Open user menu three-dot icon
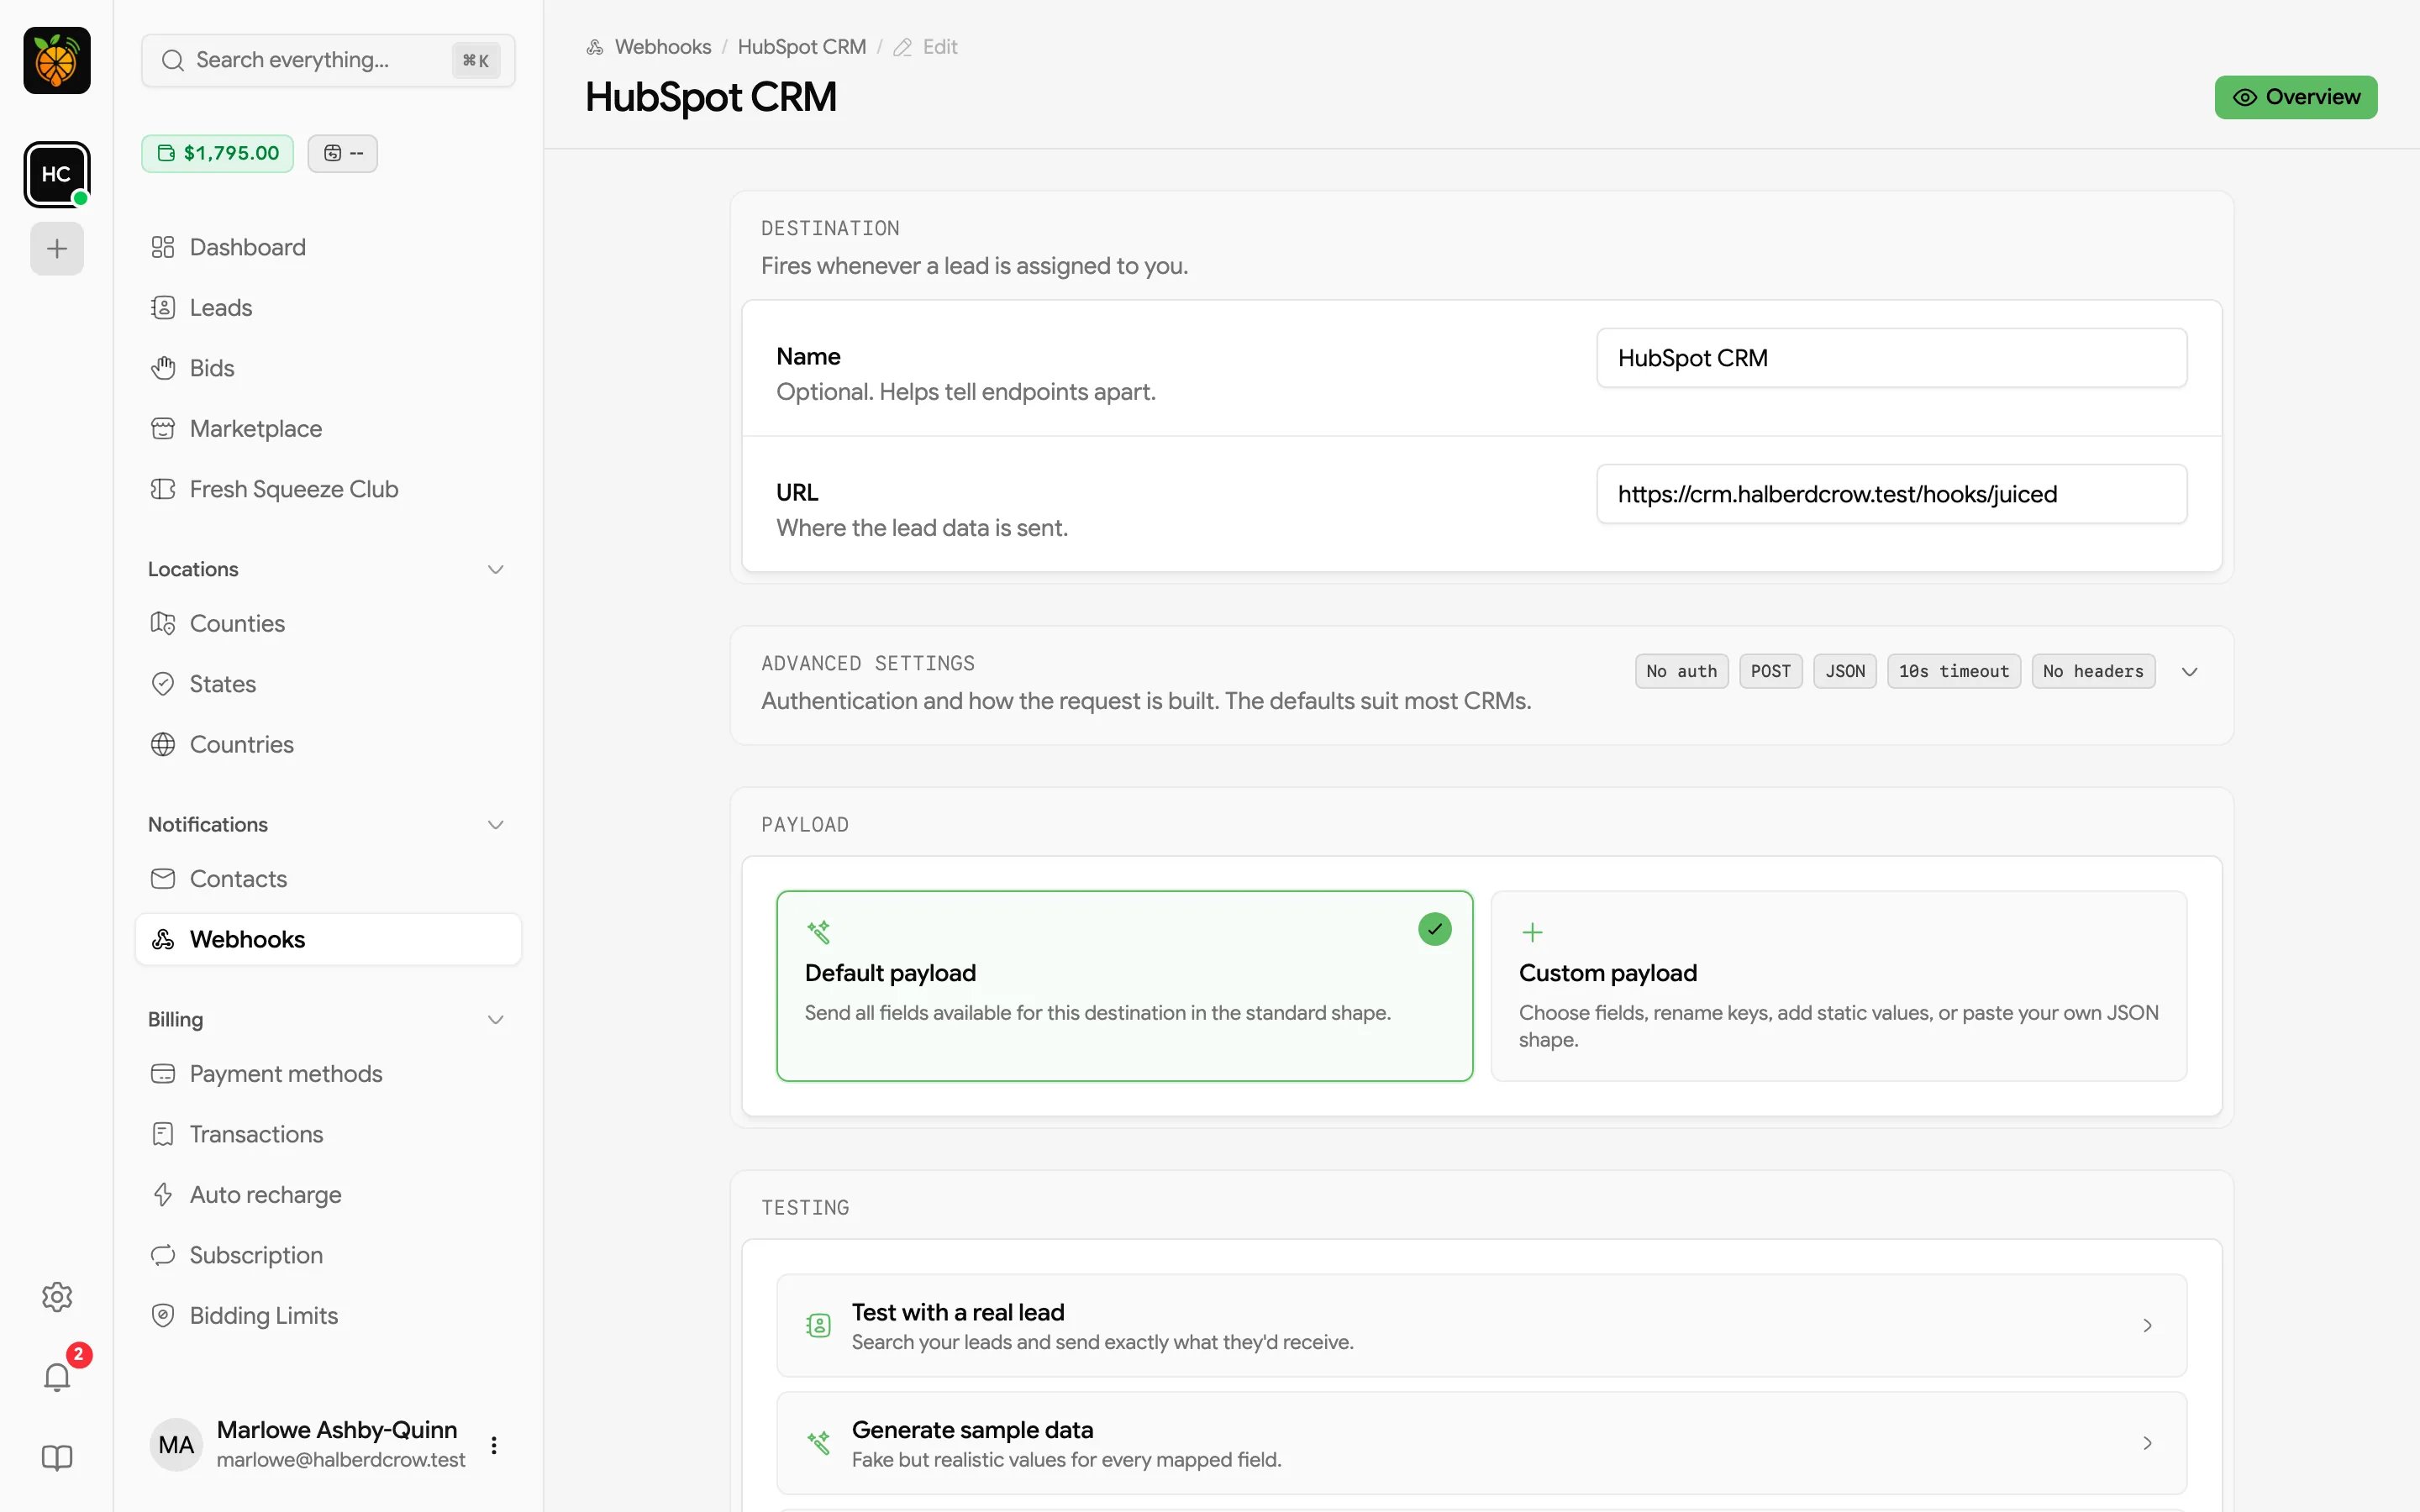2420x1512 pixels. tap(494, 1445)
